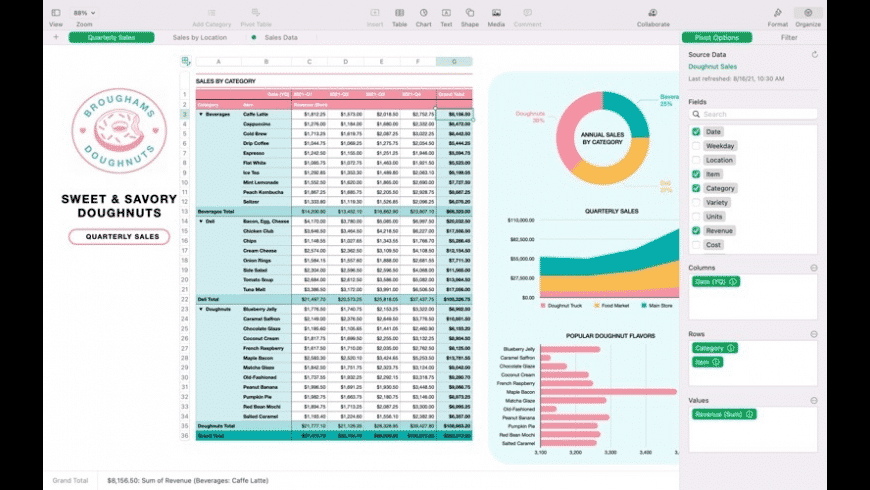Click the Broughams Doughnuts logo image
The image size is (870, 490).
coord(119,130)
